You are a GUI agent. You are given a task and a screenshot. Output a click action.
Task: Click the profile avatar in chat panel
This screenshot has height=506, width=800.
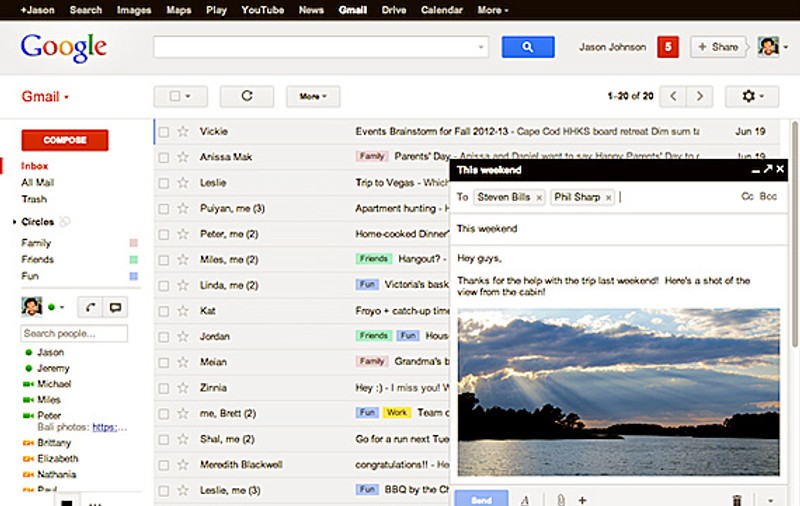pos(32,307)
